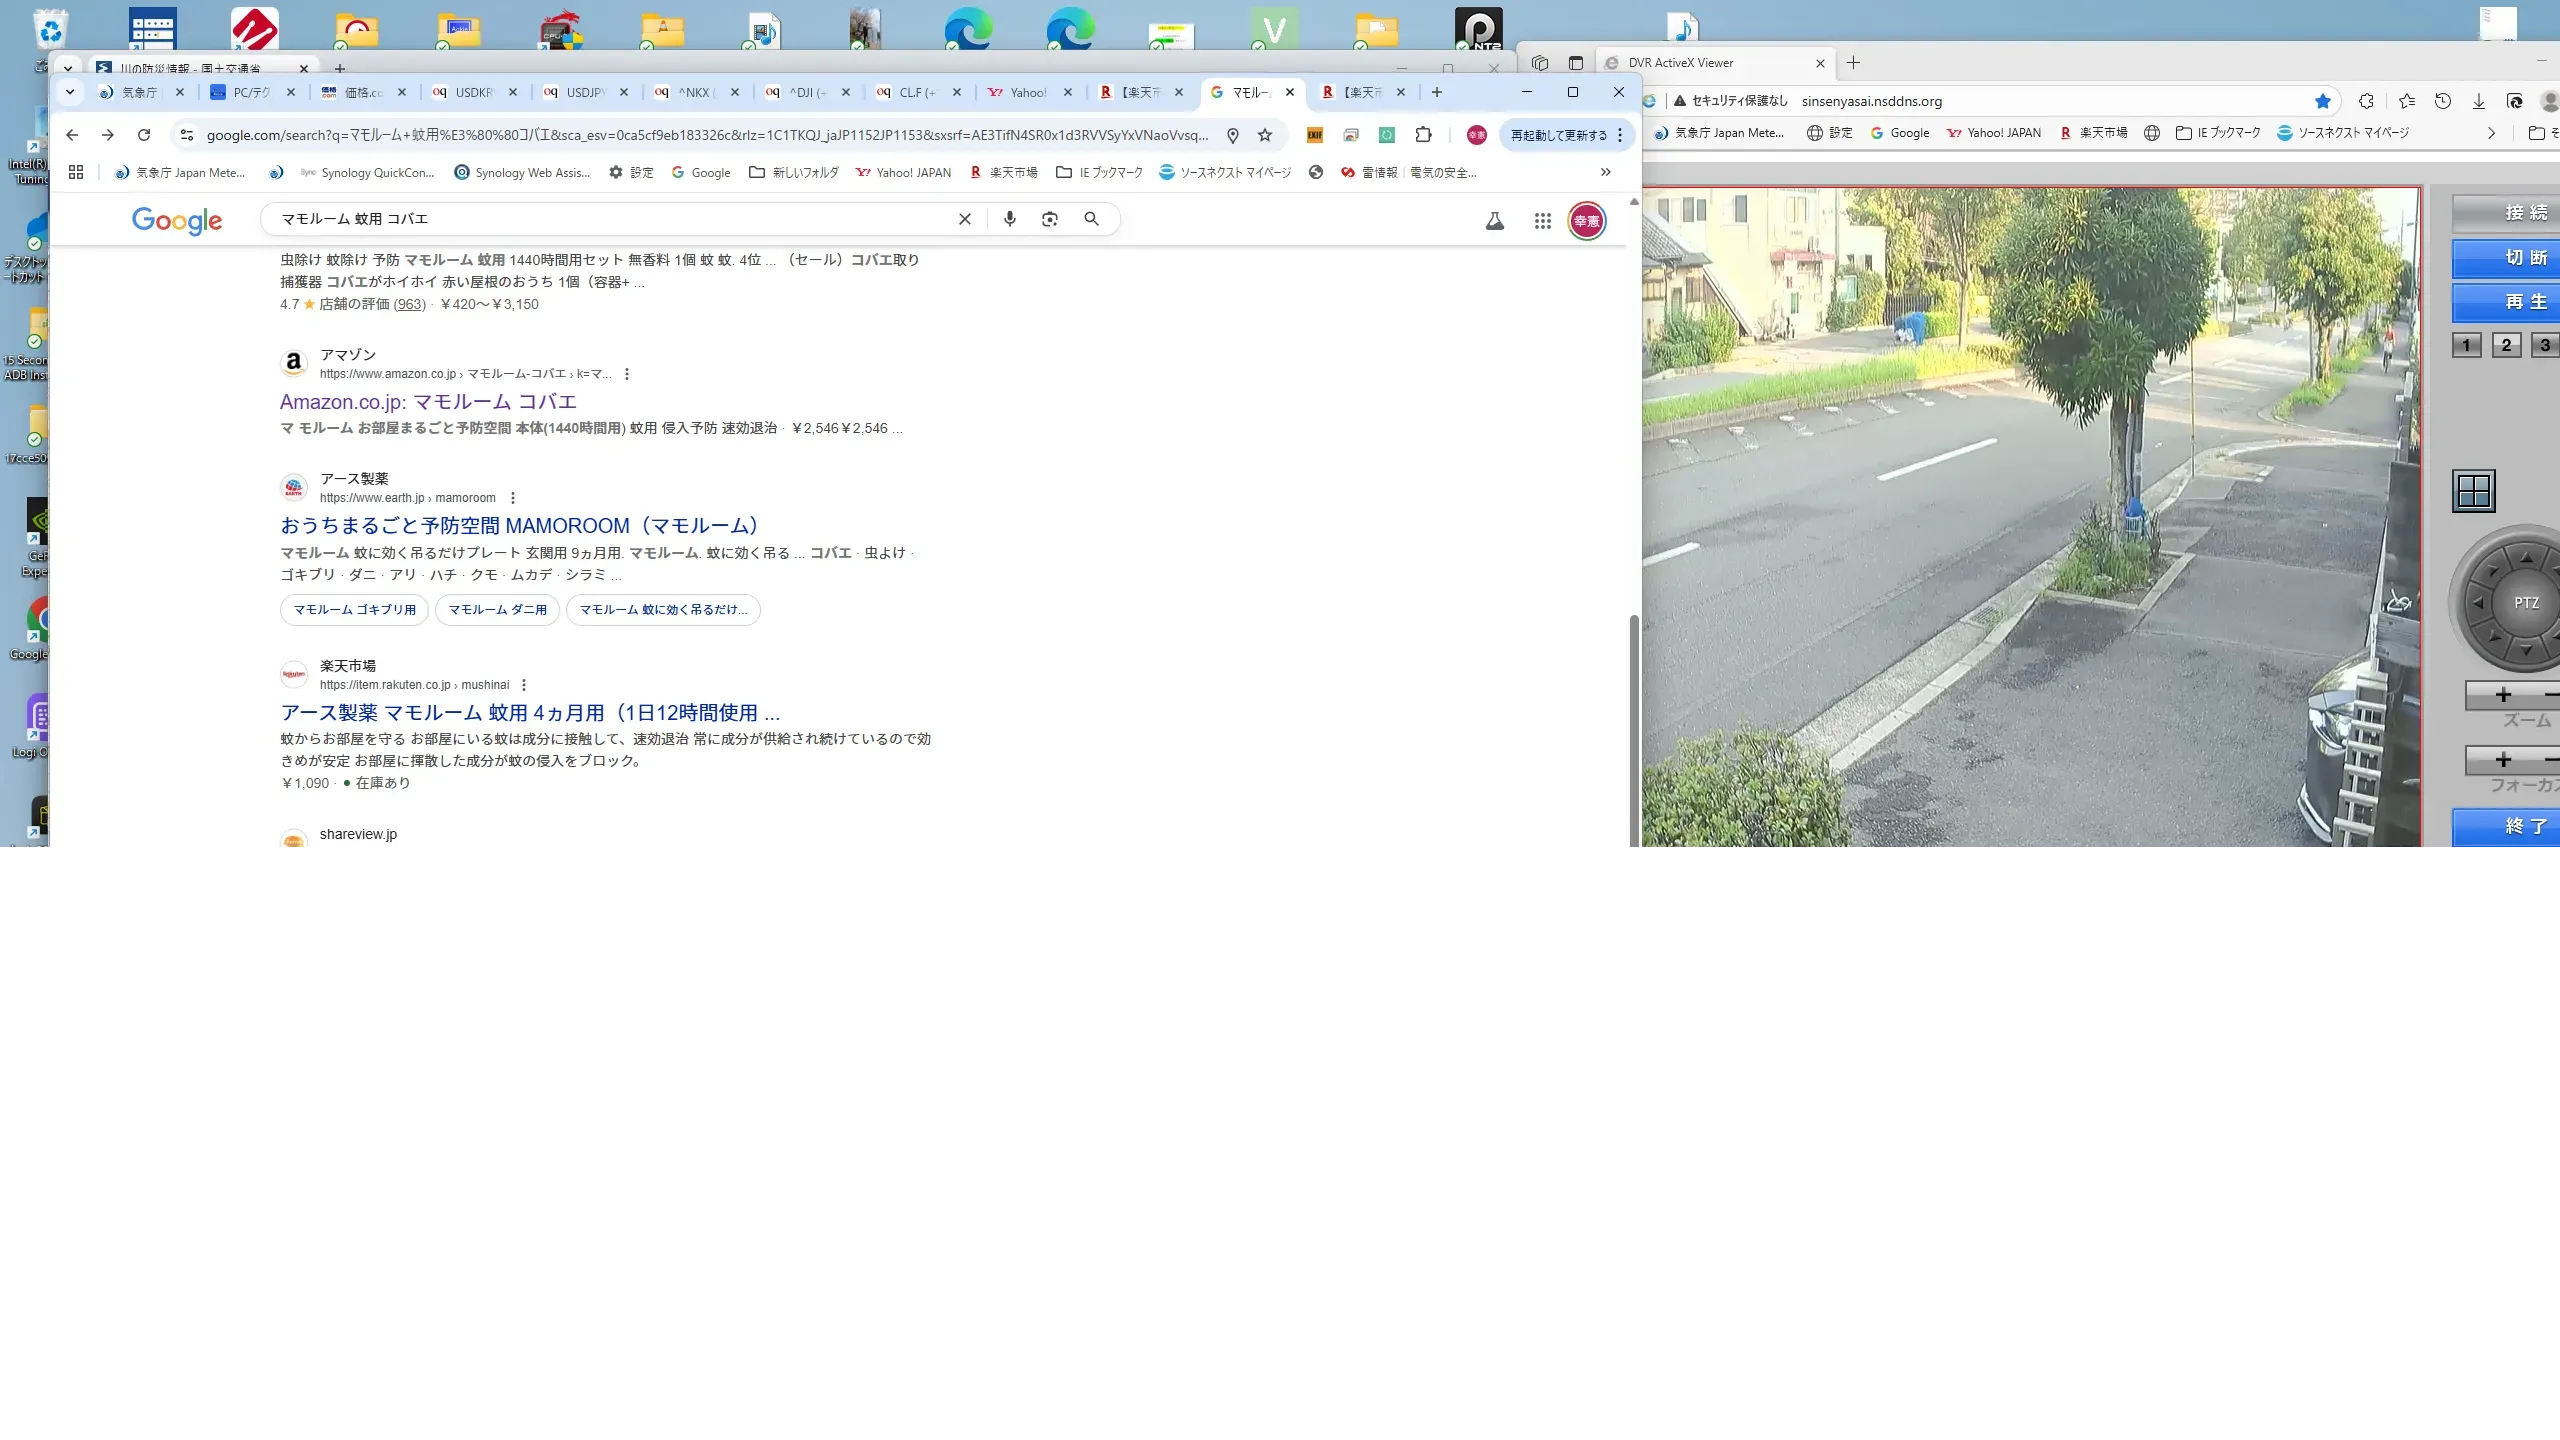Open Chrome extensions puzzle icon
Image resolution: width=2560 pixels, height=1440 pixels.
[x=1423, y=135]
